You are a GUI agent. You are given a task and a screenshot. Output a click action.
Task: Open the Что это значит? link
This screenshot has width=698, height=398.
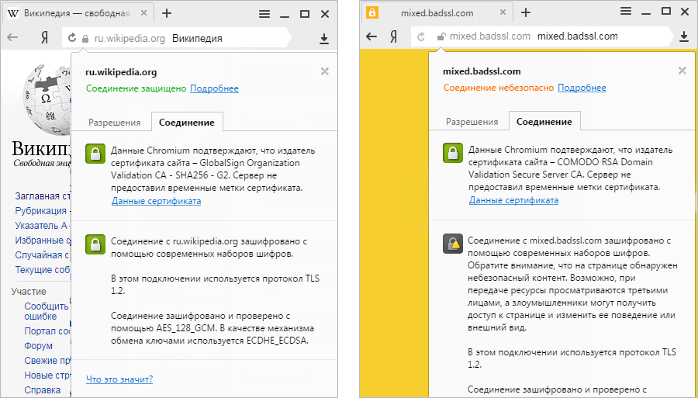pyautogui.click(x=119, y=379)
